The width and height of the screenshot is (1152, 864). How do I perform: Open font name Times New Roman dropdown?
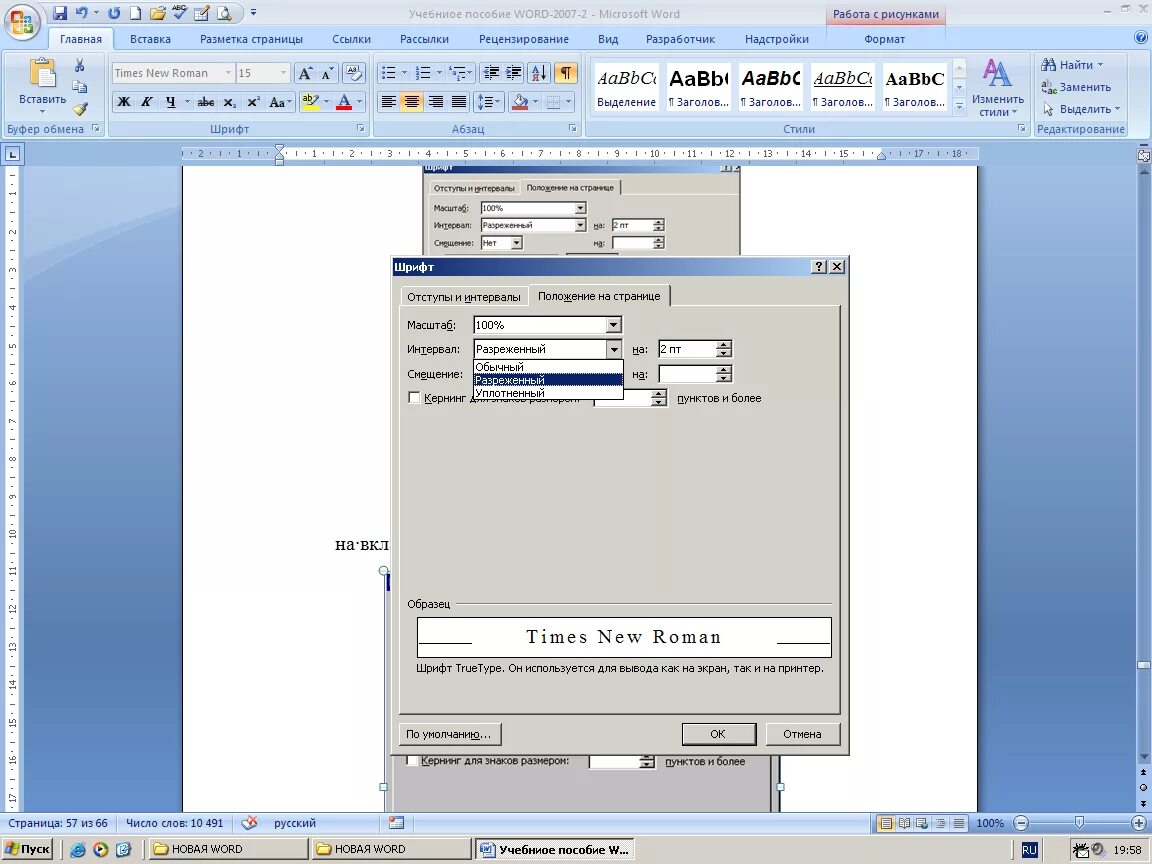click(228, 73)
